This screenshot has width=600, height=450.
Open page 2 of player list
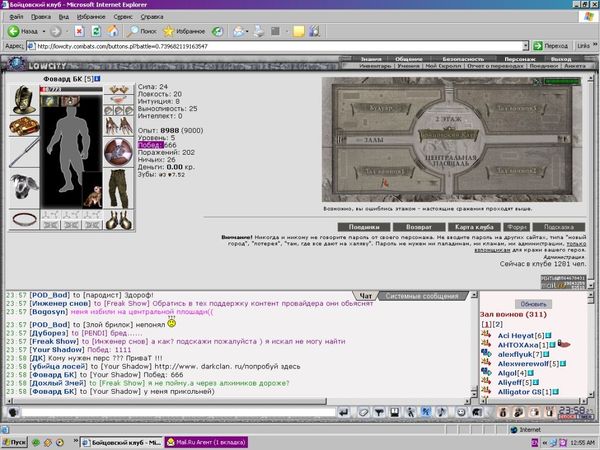pyautogui.click(x=497, y=324)
